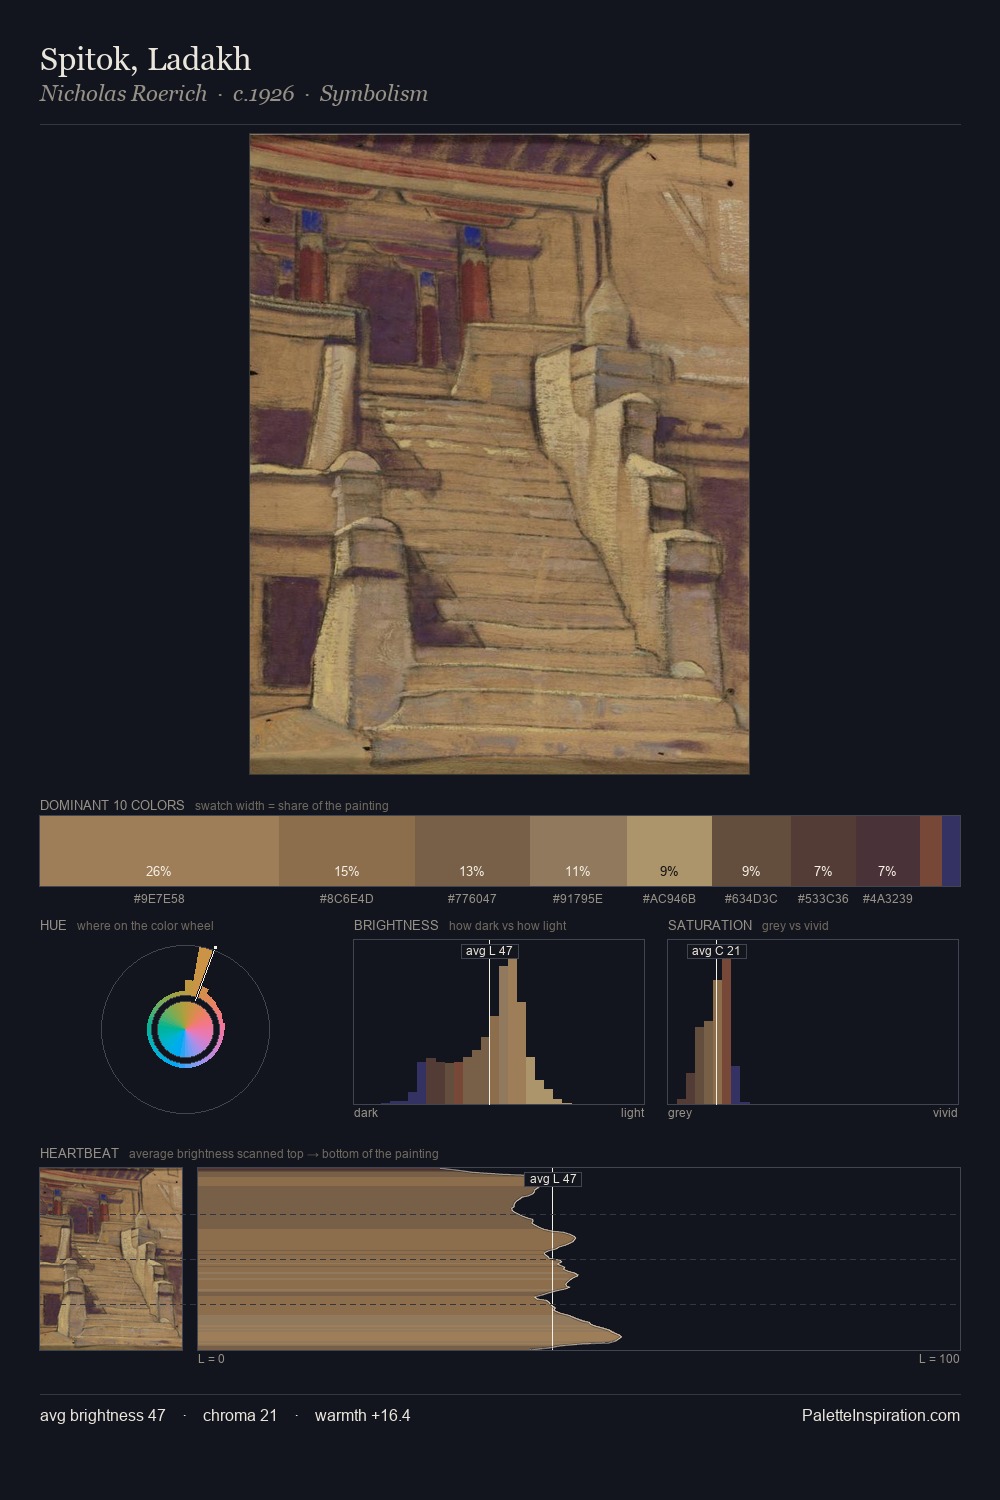
Task: Select the first 9% swatch #AC946B
Action: 669,851
